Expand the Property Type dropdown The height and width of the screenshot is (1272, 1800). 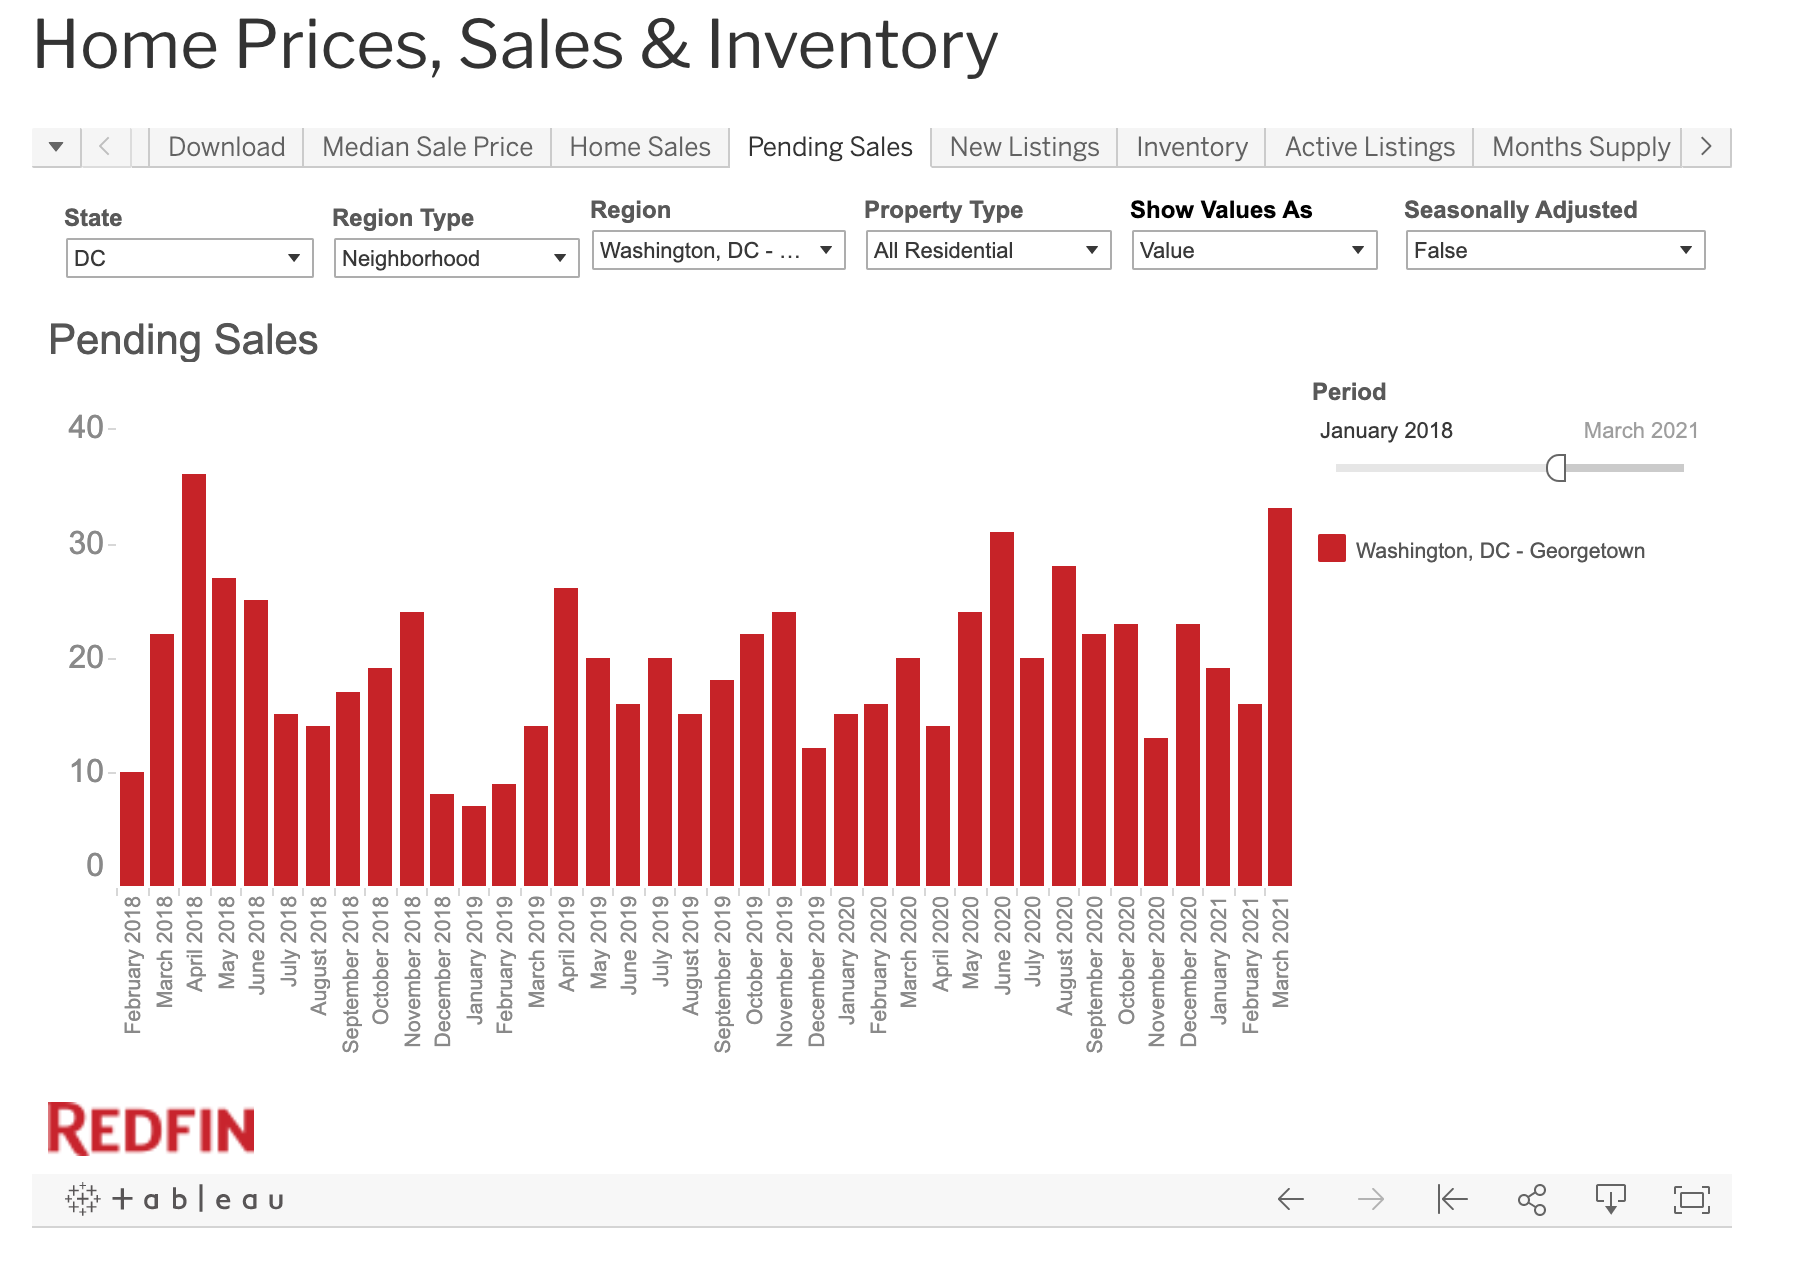click(987, 250)
